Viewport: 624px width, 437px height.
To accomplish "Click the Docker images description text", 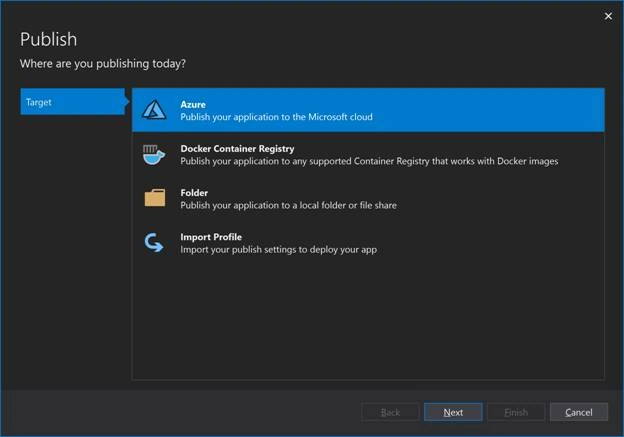I will point(369,161).
